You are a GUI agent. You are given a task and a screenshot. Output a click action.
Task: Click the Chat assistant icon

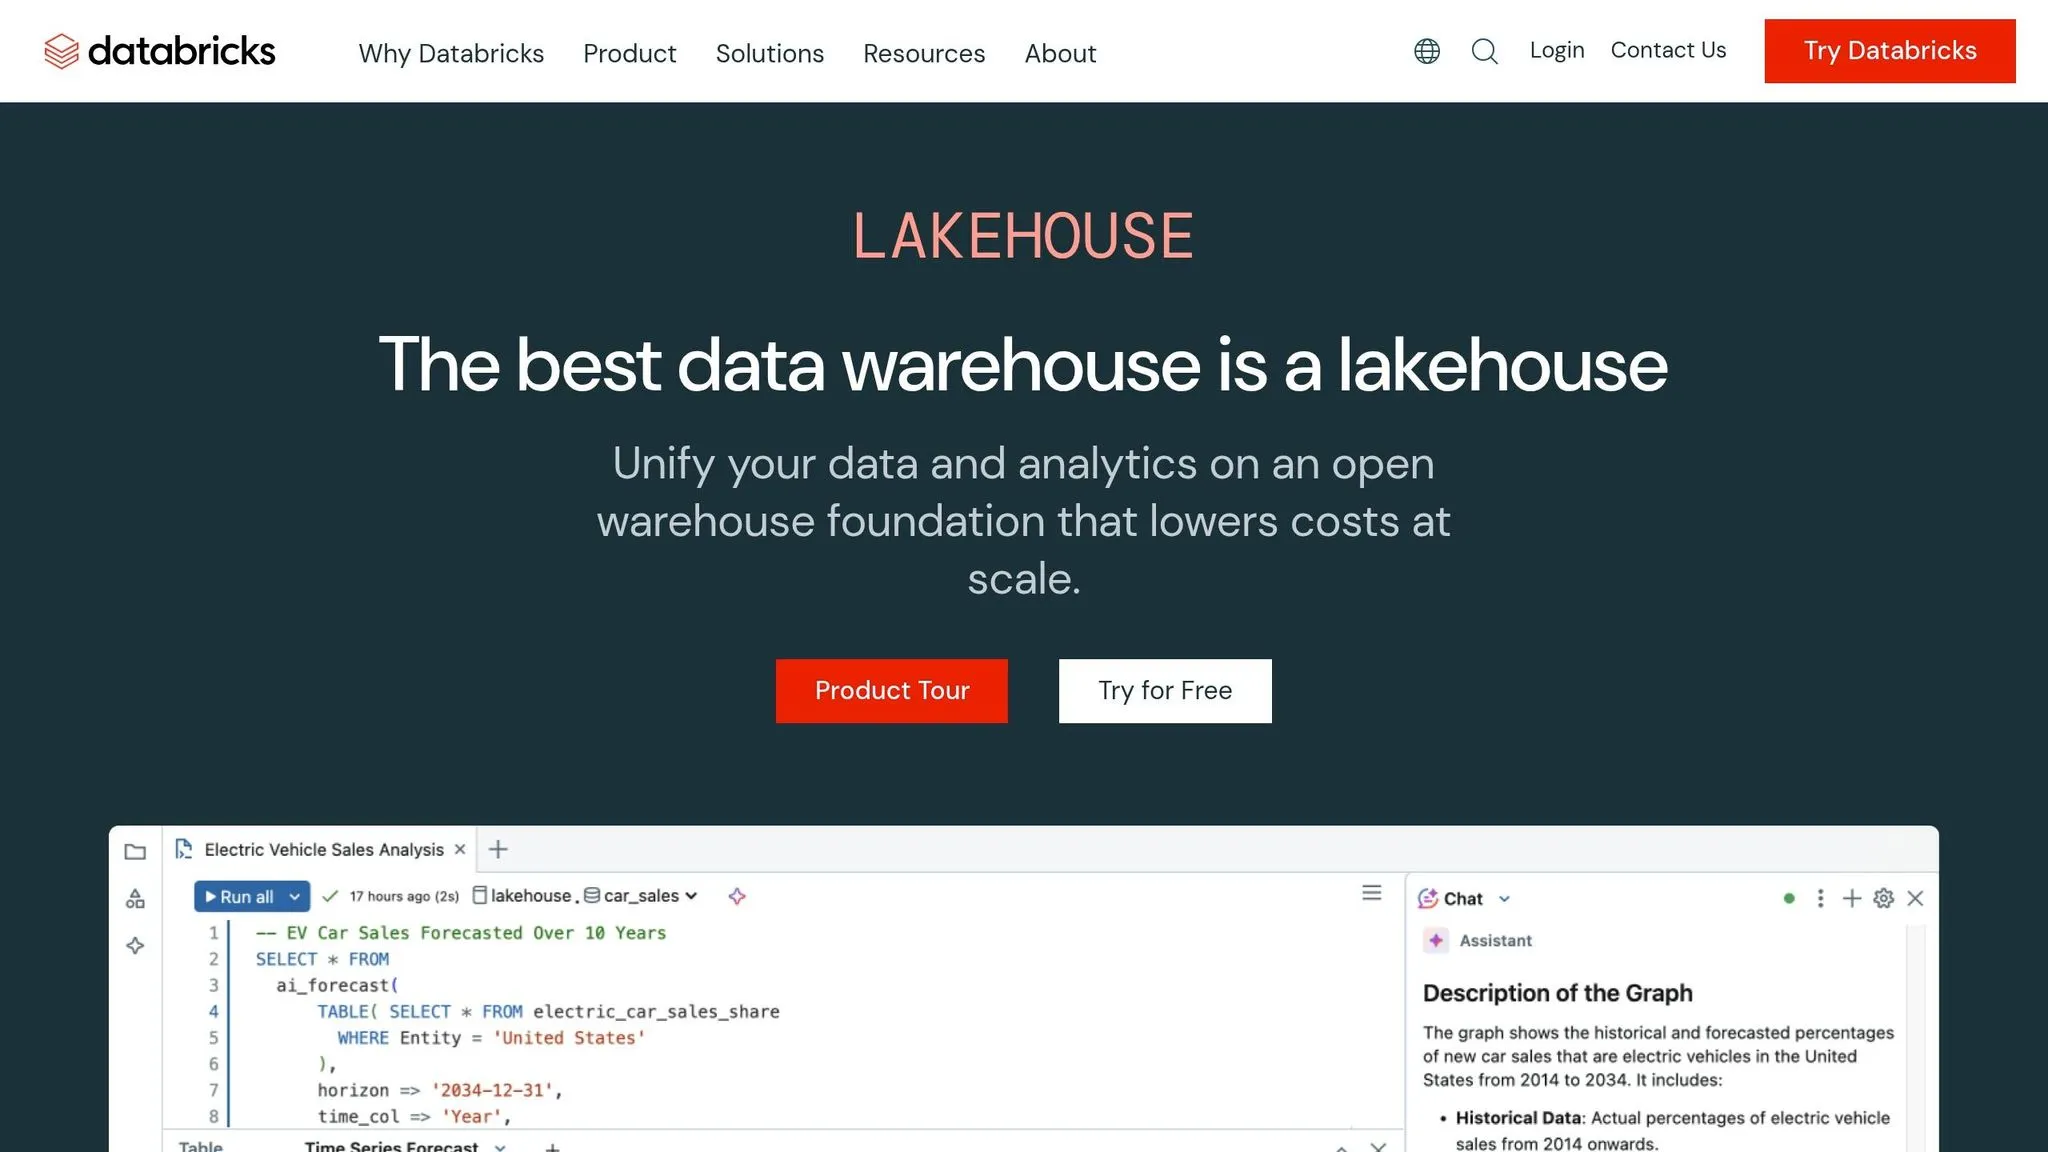[x=1428, y=898]
